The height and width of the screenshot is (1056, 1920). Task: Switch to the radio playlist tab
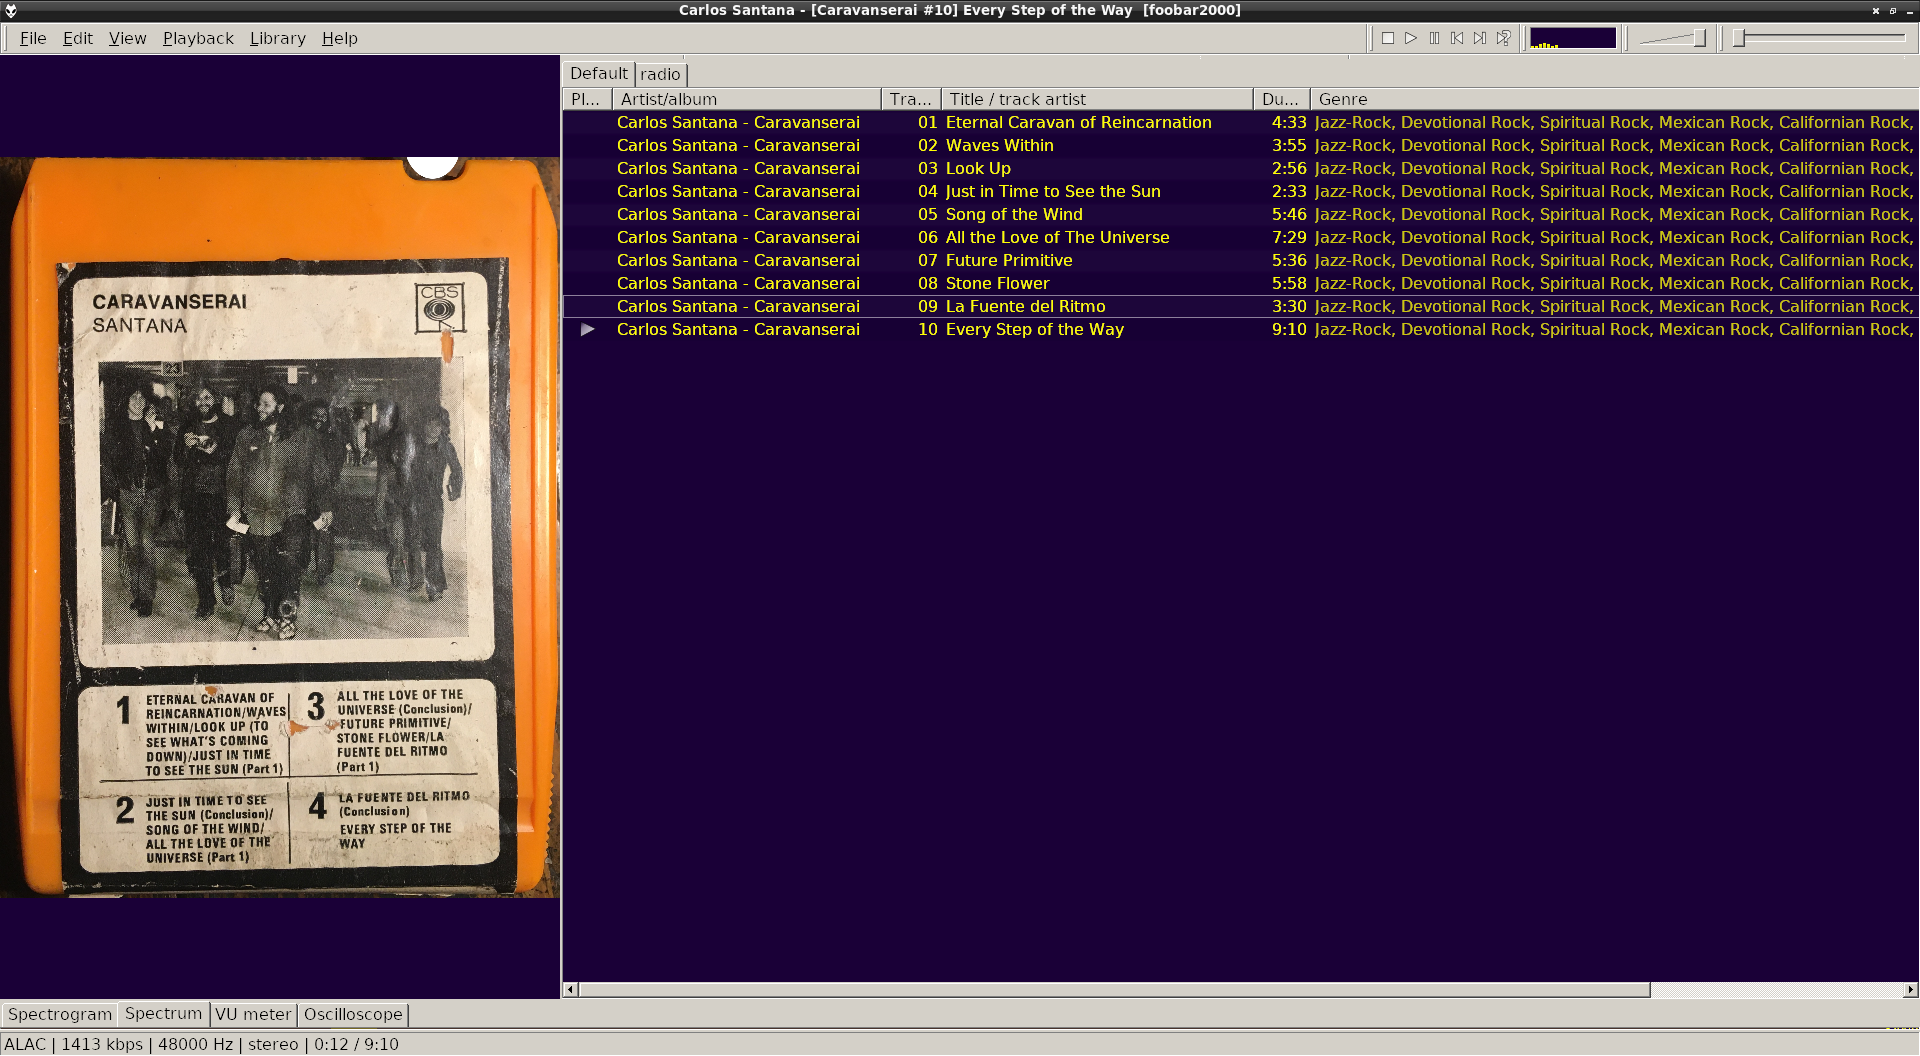(x=660, y=74)
